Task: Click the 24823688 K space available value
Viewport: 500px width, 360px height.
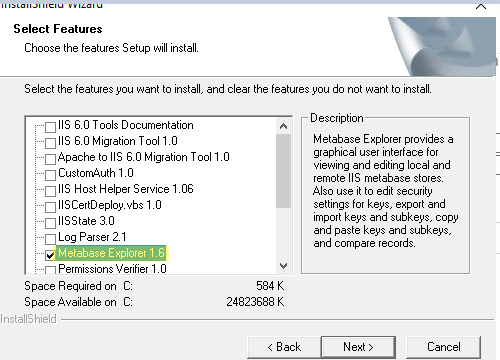Action: [255, 302]
